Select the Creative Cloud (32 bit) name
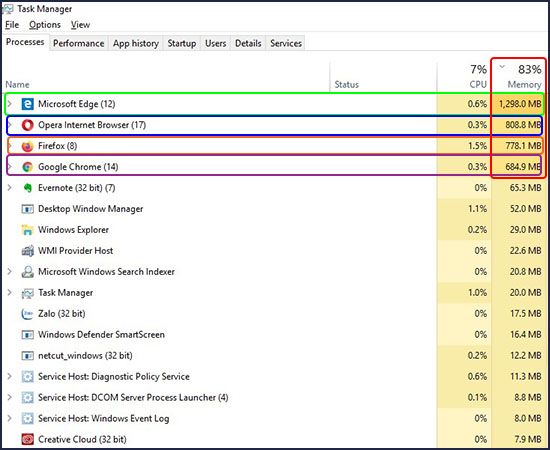The image size is (550, 450). coord(82,439)
